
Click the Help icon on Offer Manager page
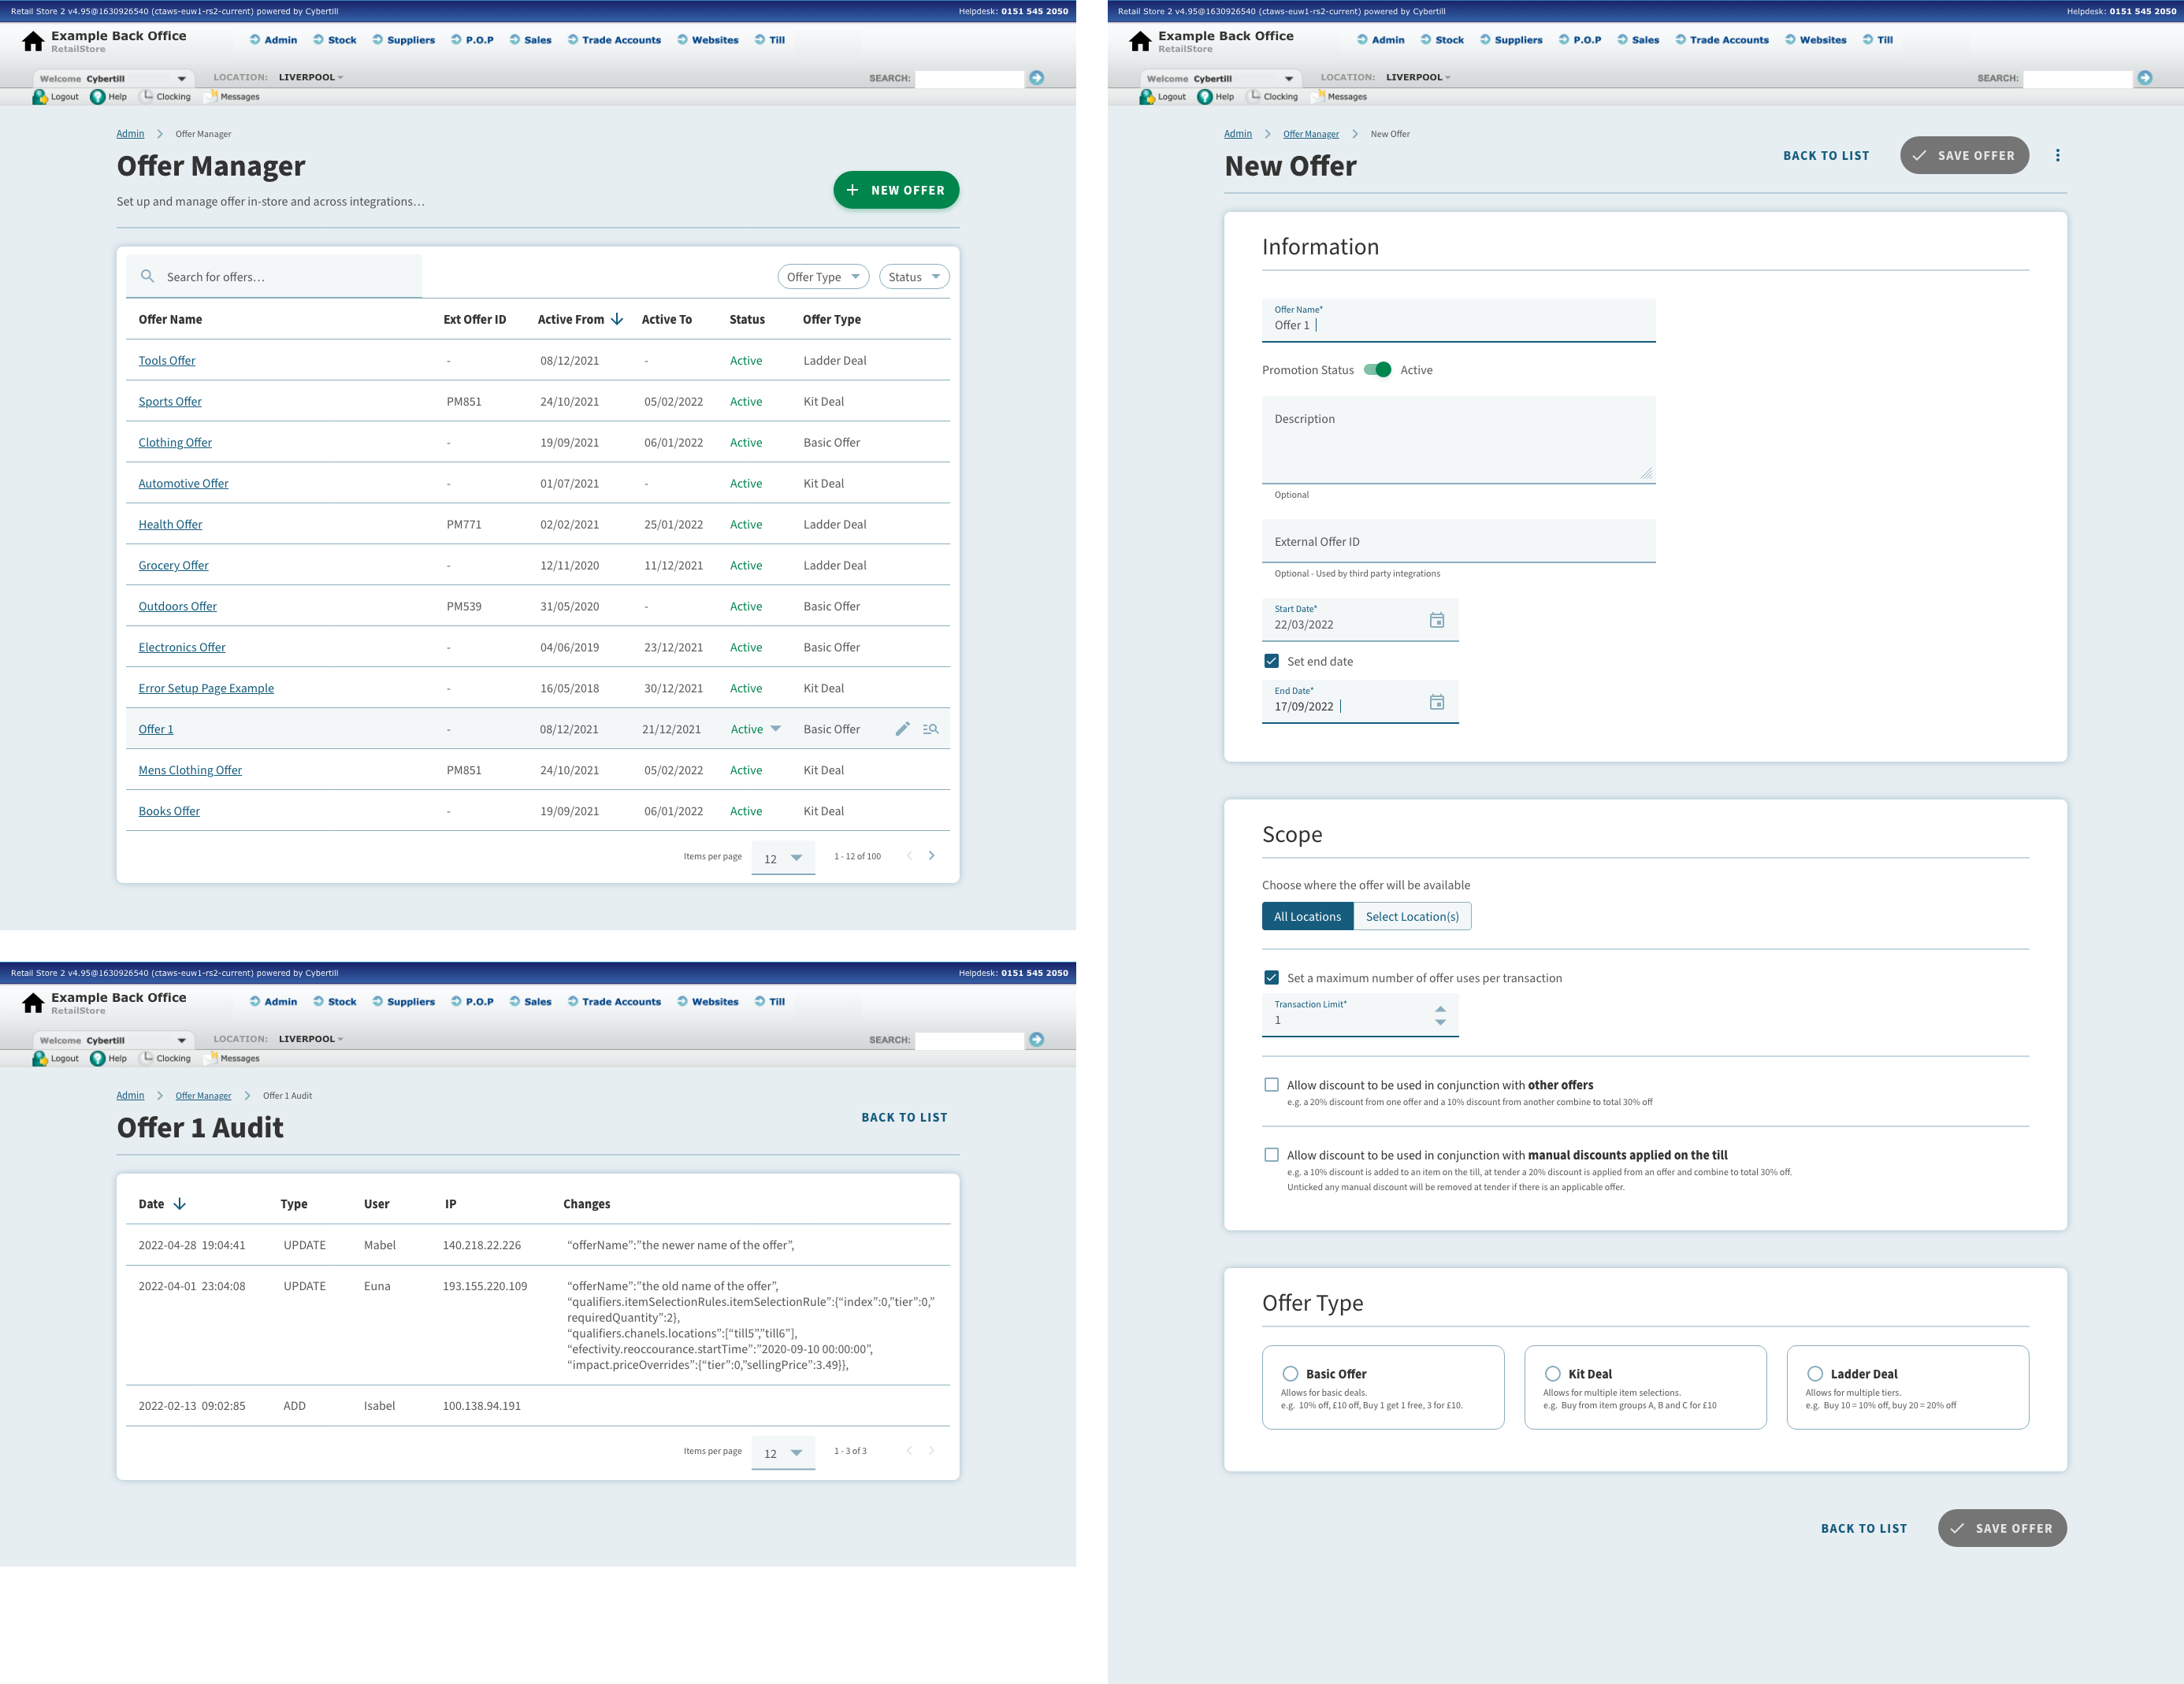coord(98,97)
